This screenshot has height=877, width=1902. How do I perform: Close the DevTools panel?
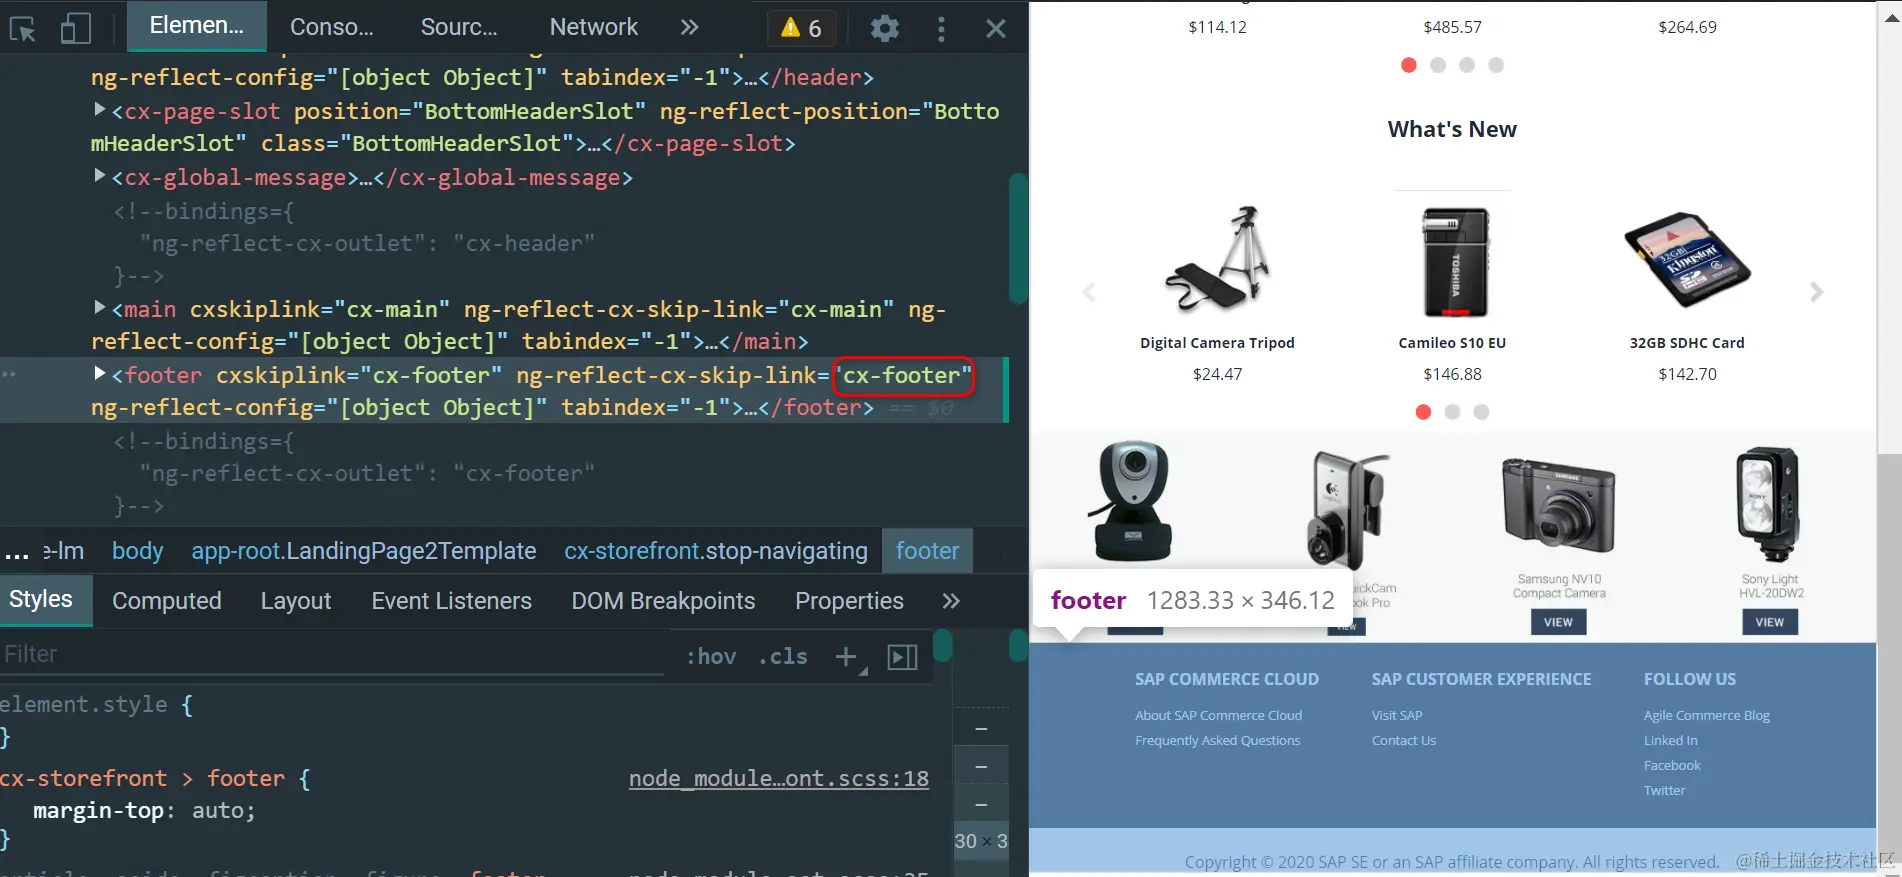coord(995,28)
